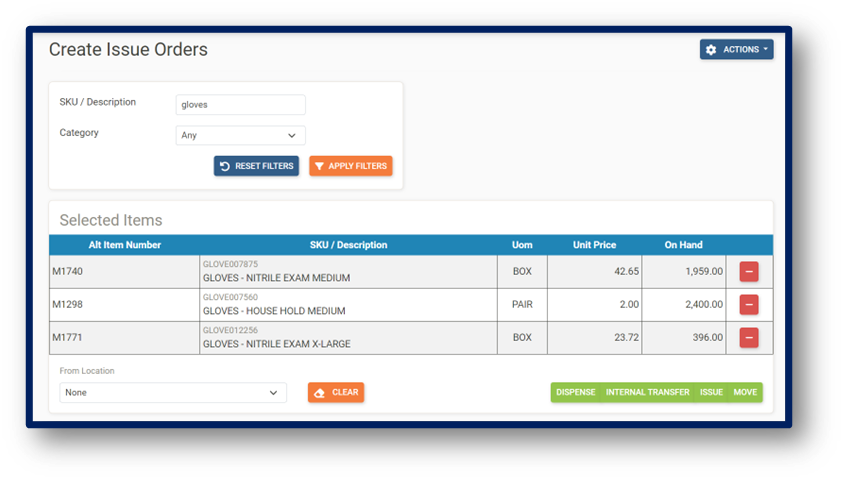Click the funnel icon in Apply Filters

coord(319,166)
